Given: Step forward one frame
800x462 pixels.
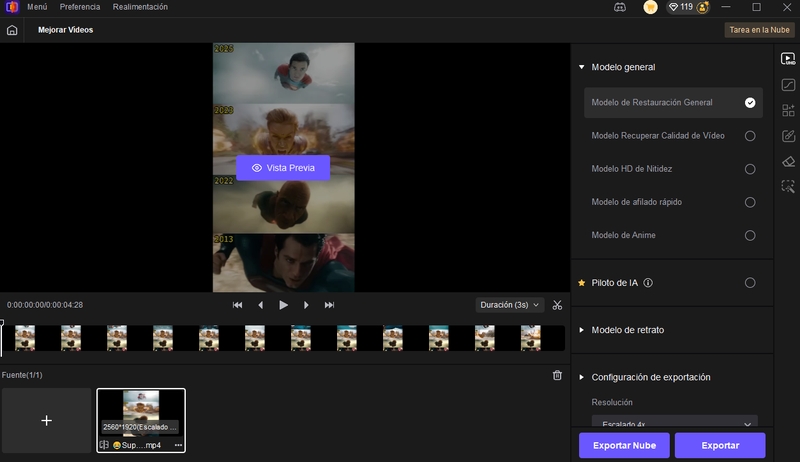Looking at the screenshot, I should 306,305.
